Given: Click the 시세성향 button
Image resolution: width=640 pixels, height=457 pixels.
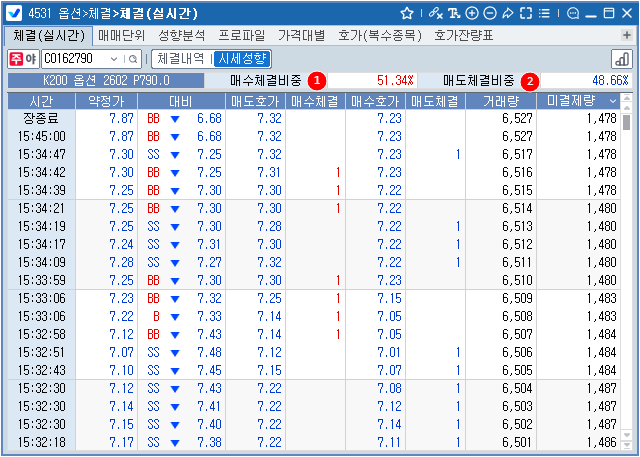Looking at the screenshot, I should (243, 58).
